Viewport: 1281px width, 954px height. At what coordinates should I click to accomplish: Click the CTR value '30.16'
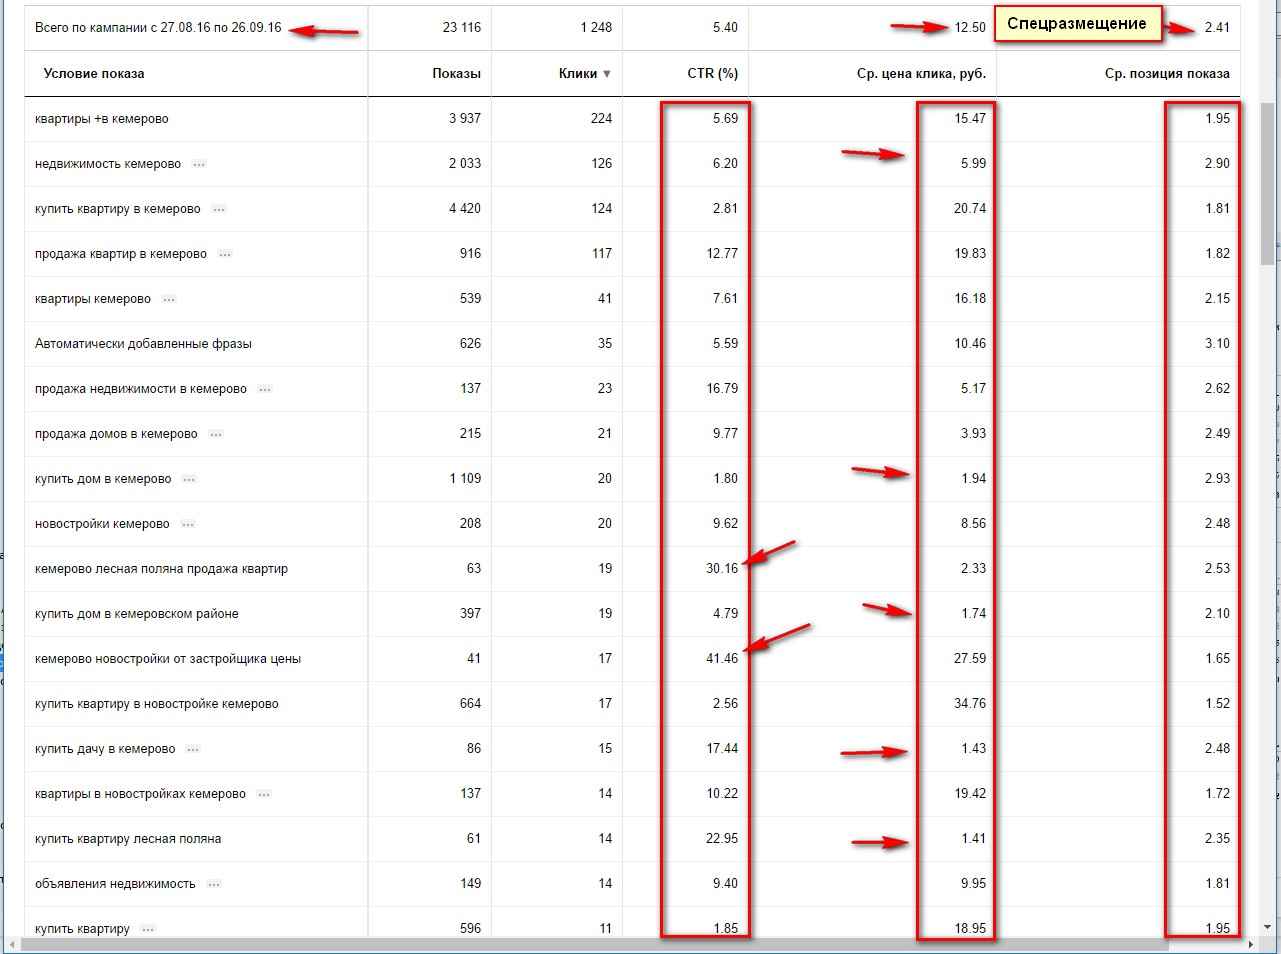[x=722, y=569]
